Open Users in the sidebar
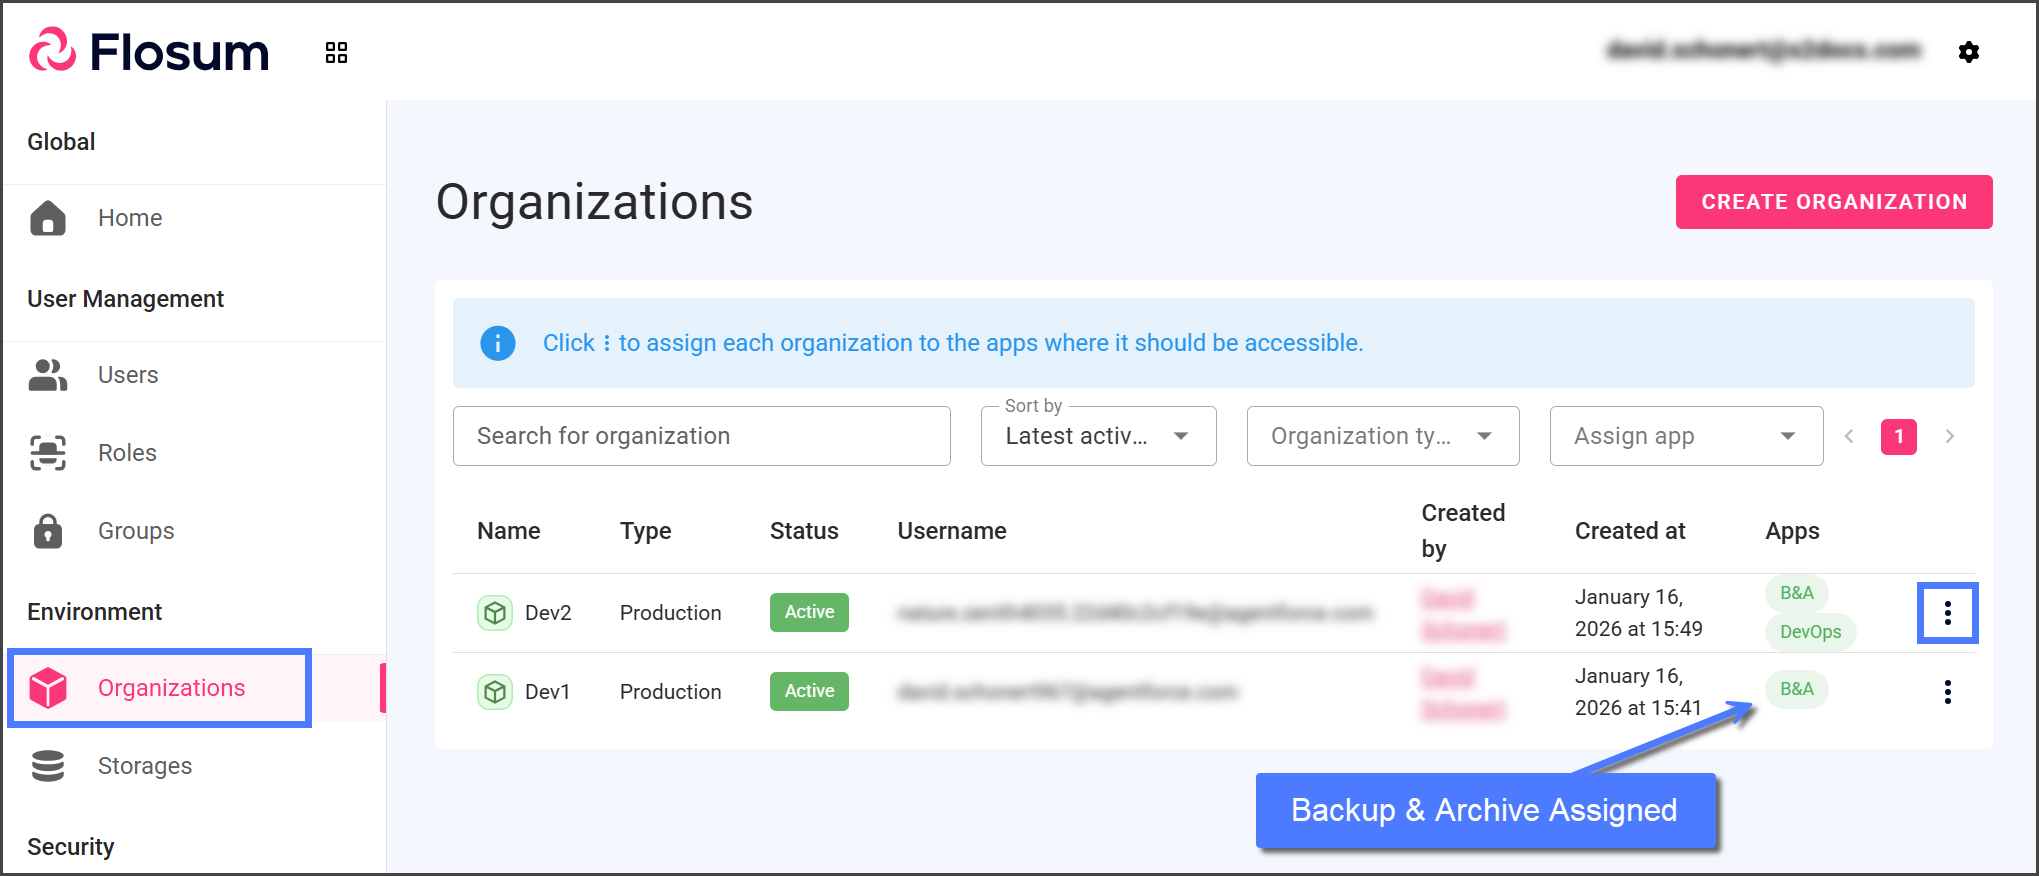This screenshot has width=2039, height=876. [x=128, y=375]
